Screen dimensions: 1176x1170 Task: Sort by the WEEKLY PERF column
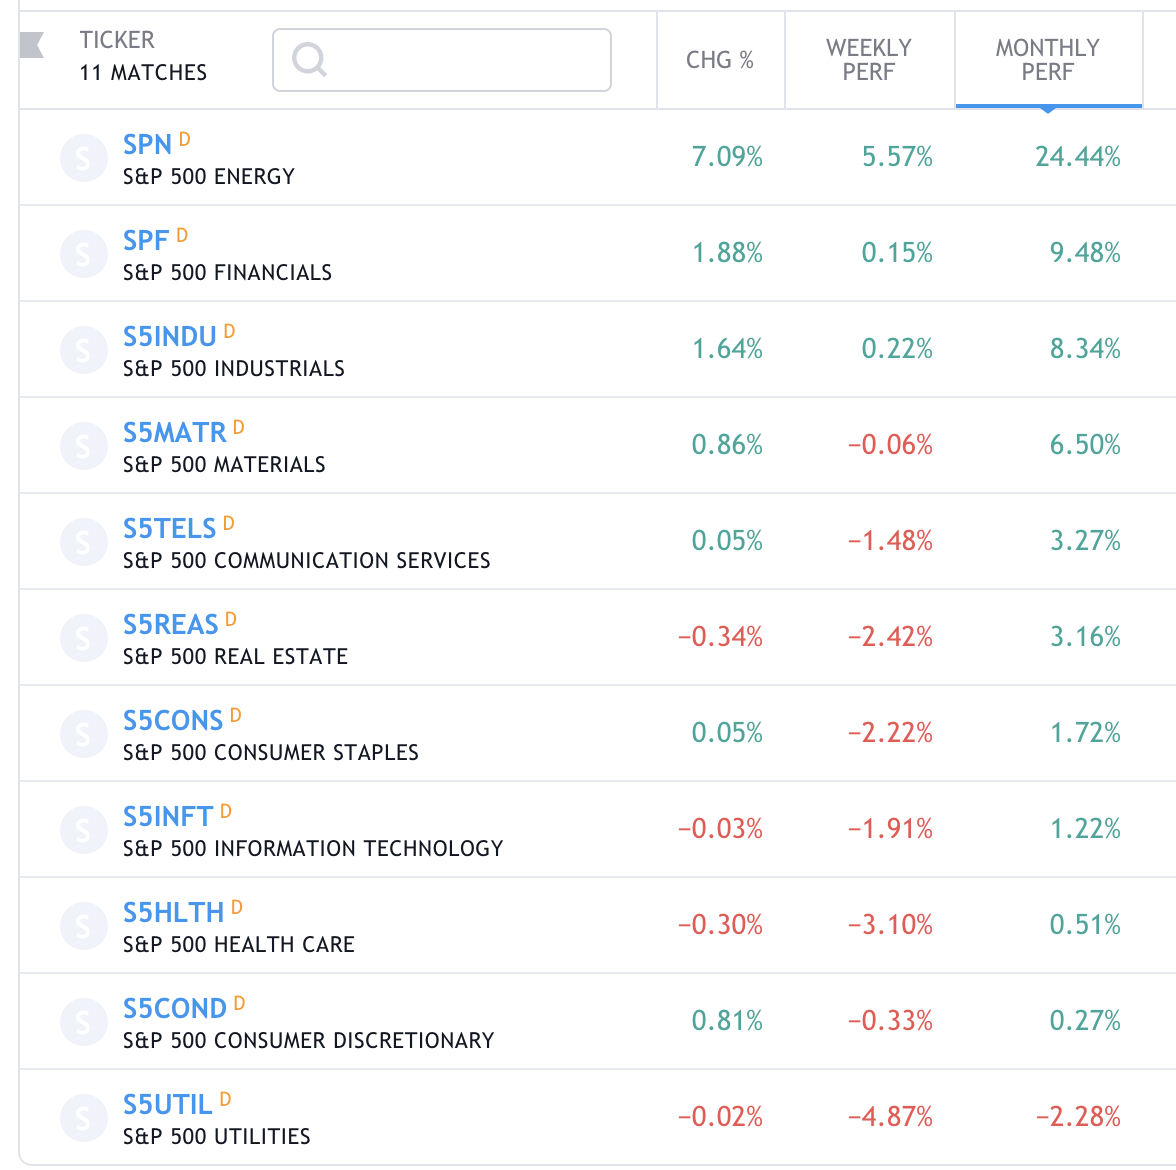pyautogui.click(x=868, y=60)
